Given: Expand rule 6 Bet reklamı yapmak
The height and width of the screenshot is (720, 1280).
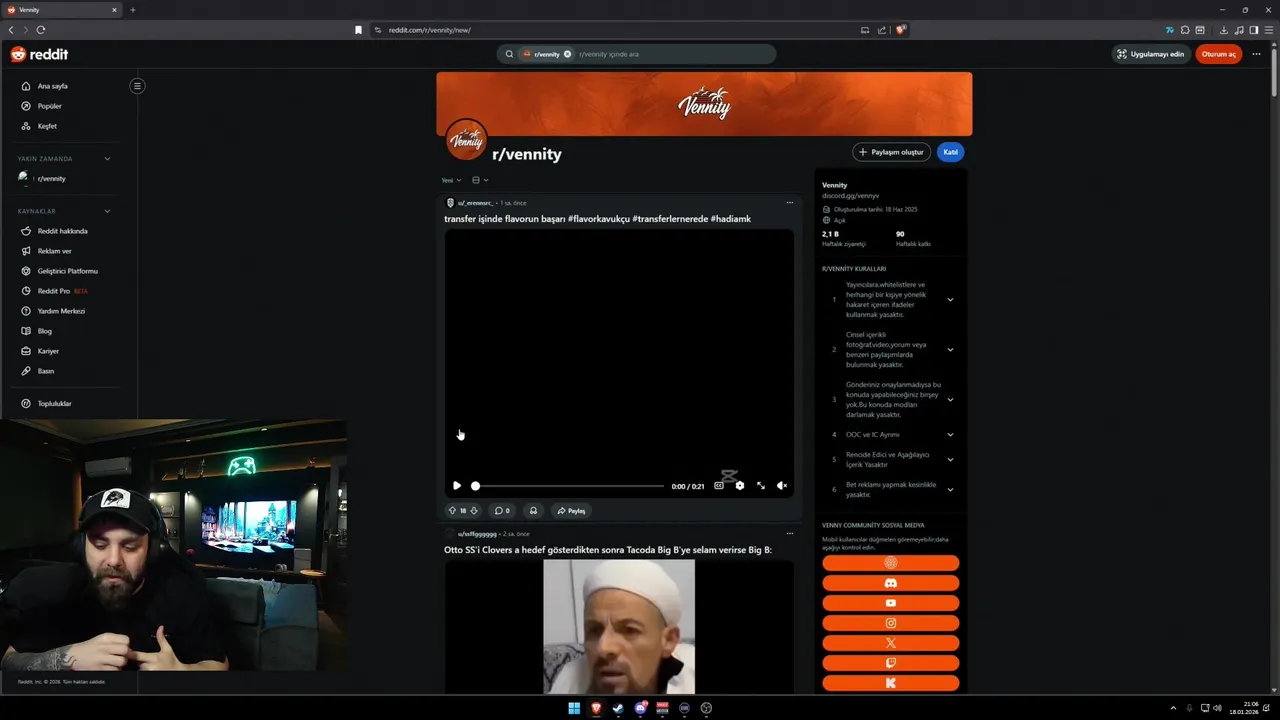Looking at the screenshot, I should click(950, 490).
